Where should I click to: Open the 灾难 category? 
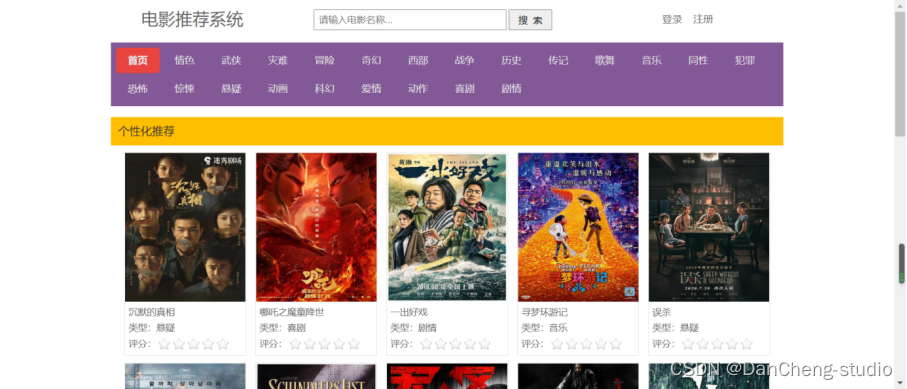coord(278,60)
